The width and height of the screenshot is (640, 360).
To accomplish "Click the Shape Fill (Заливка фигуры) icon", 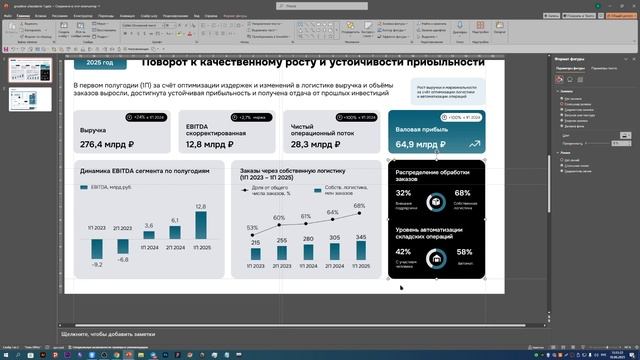I will [x=380, y=24].
